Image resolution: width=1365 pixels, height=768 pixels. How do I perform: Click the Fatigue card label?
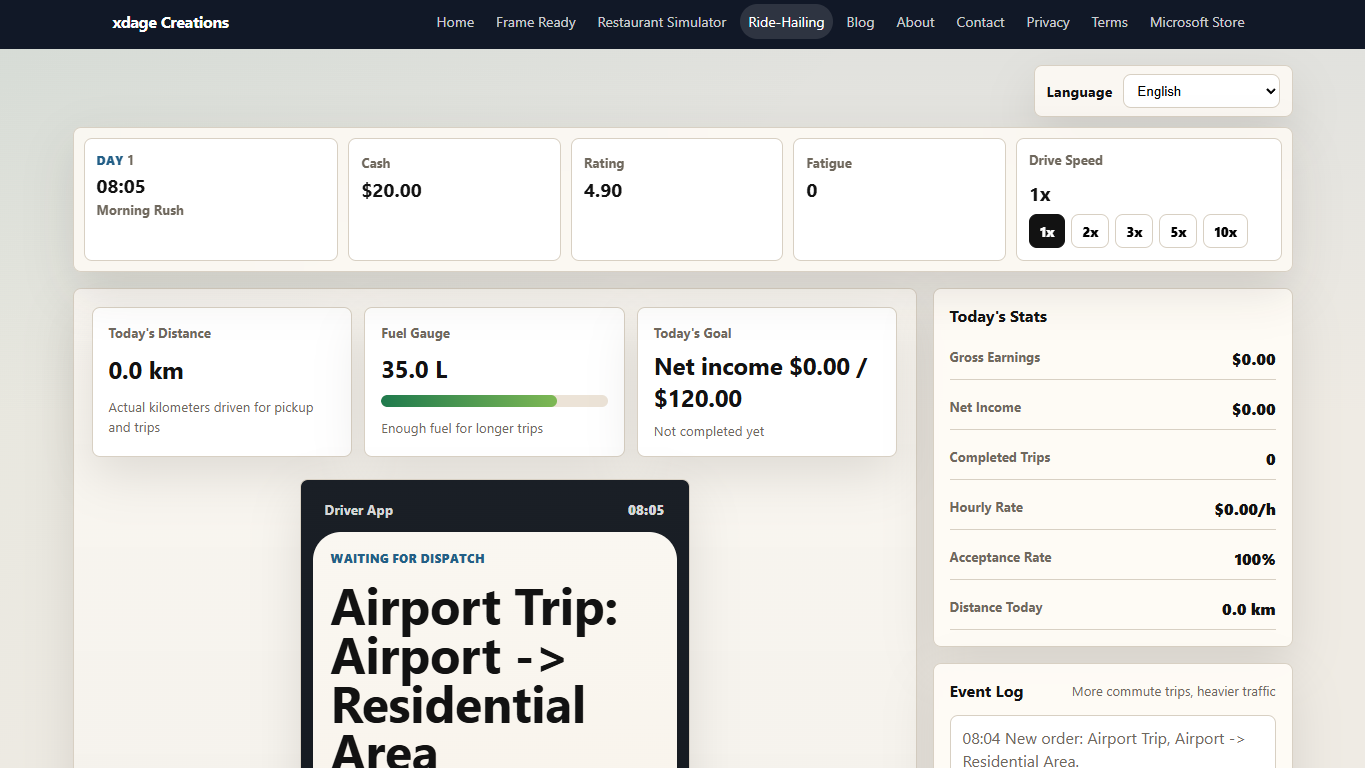829,163
